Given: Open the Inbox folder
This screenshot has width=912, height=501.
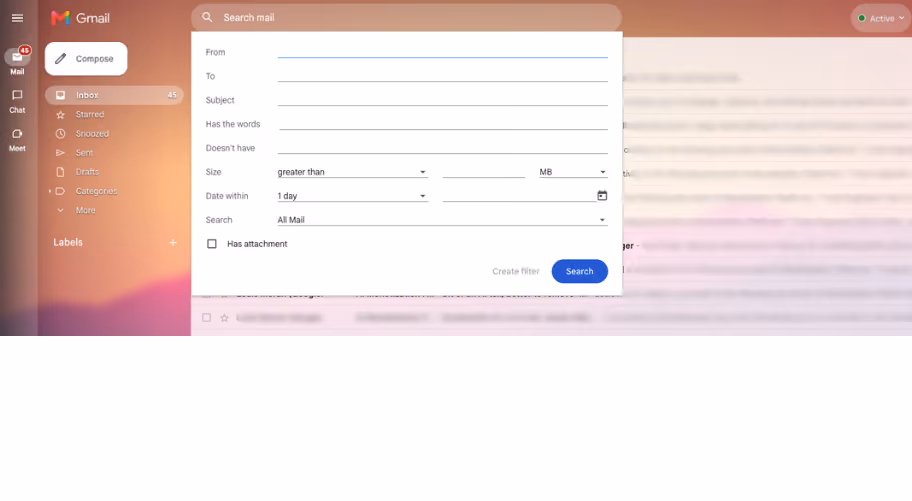Looking at the screenshot, I should click(x=114, y=95).
